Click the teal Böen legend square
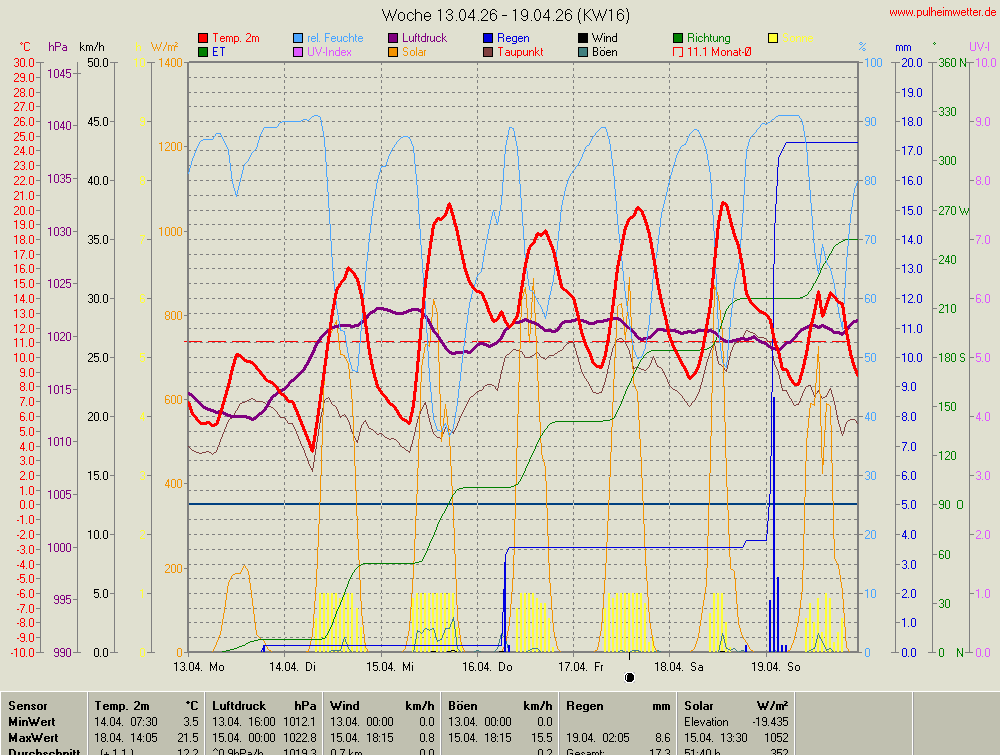This screenshot has height=755, width=1000. pyautogui.click(x=584, y=52)
